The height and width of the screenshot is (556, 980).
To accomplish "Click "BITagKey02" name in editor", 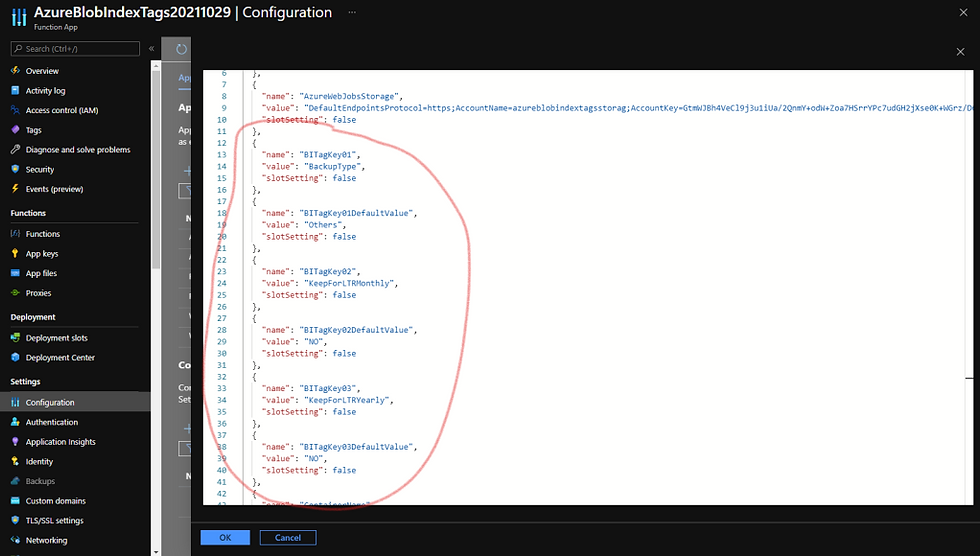I will click(329, 271).
